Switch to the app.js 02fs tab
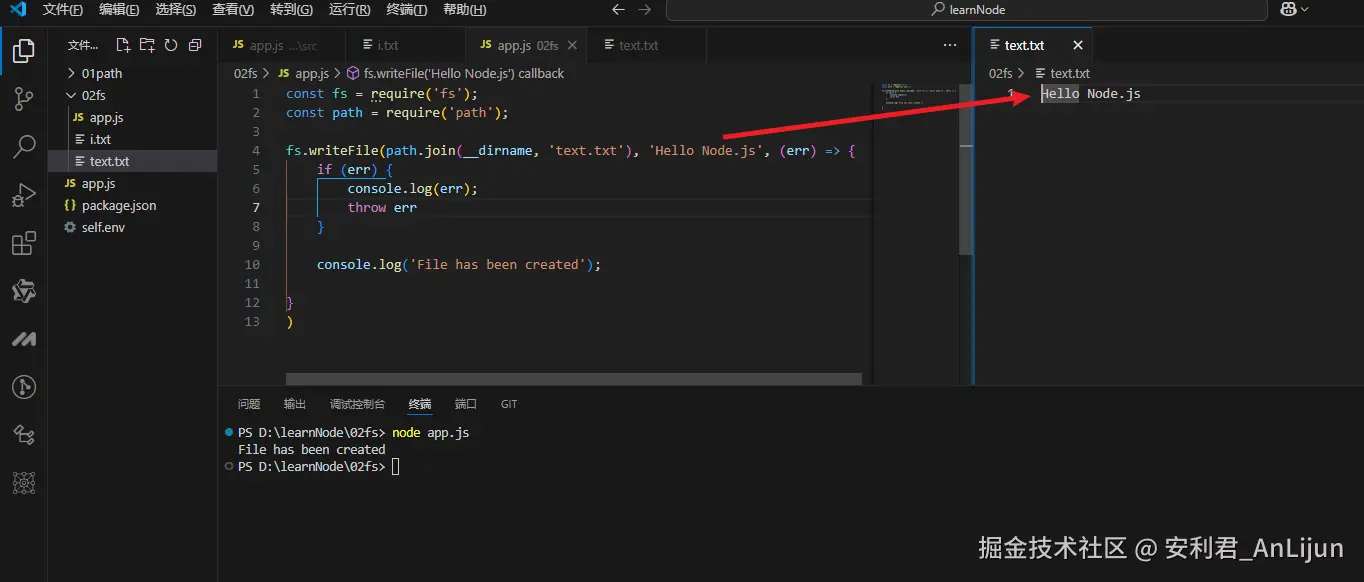This screenshot has height=582, width=1364. (x=527, y=45)
